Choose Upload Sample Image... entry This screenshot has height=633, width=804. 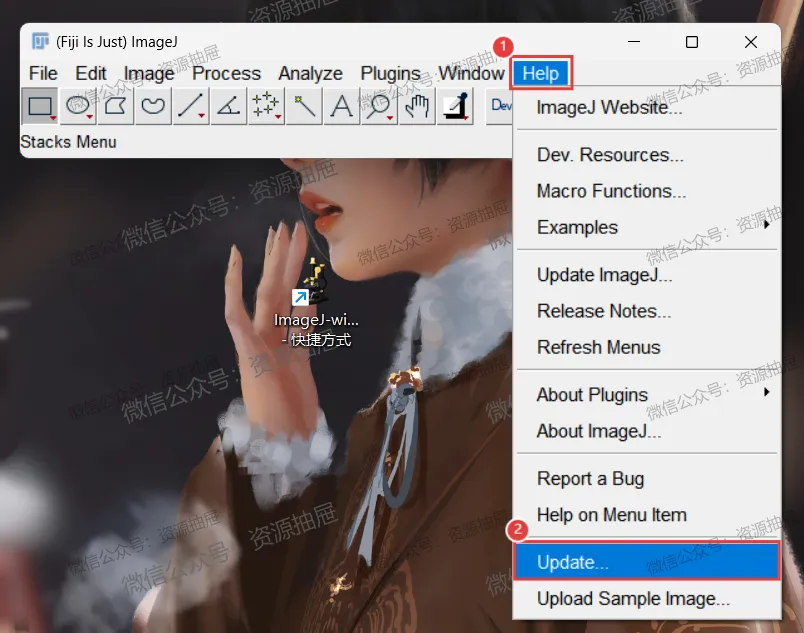pyautogui.click(x=647, y=599)
